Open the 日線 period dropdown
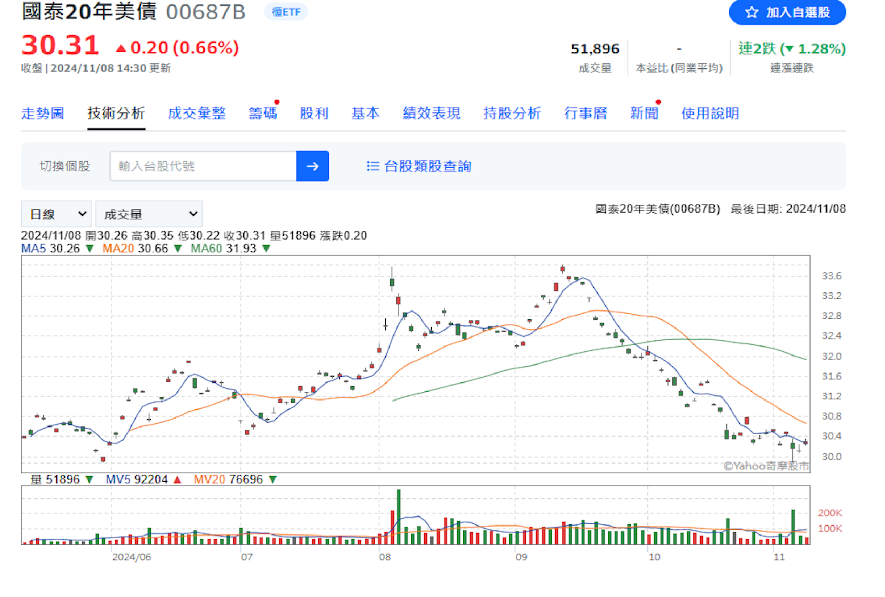885x597 pixels. (x=56, y=214)
